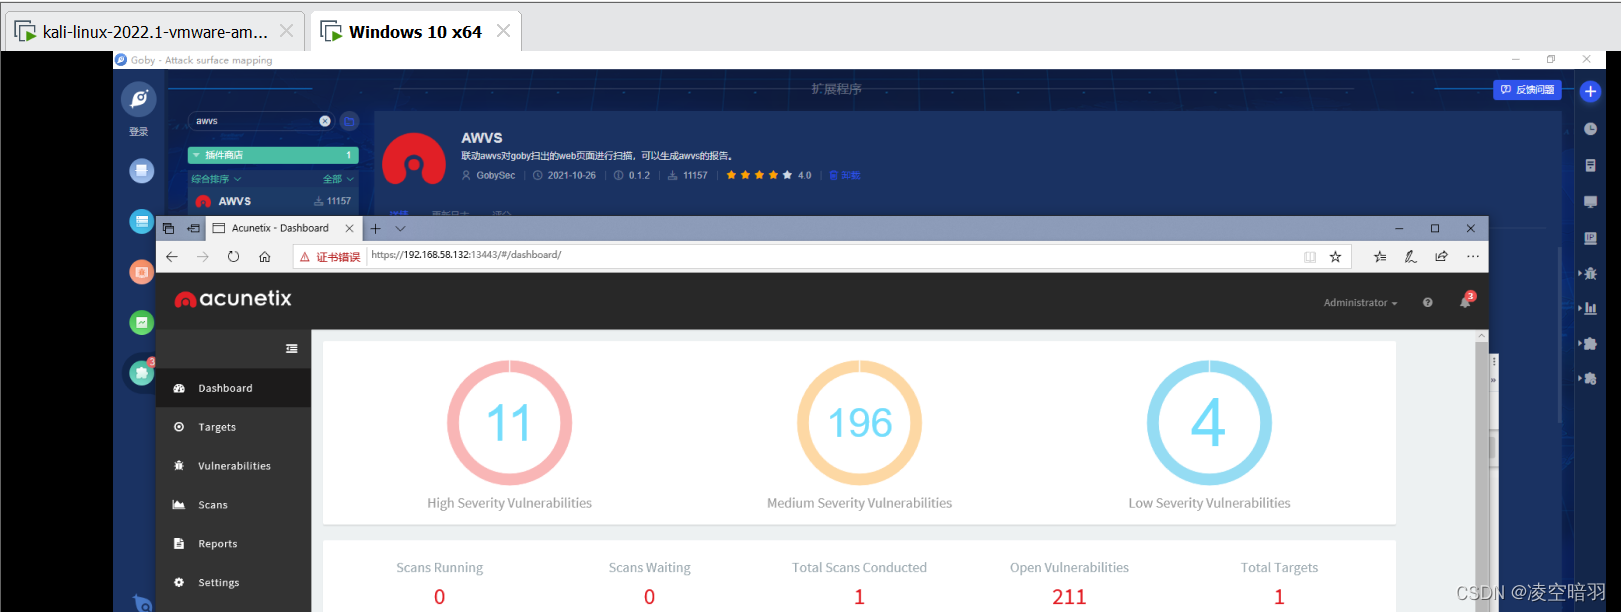Close the Windows 10 x64 VM tab

point(503,31)
